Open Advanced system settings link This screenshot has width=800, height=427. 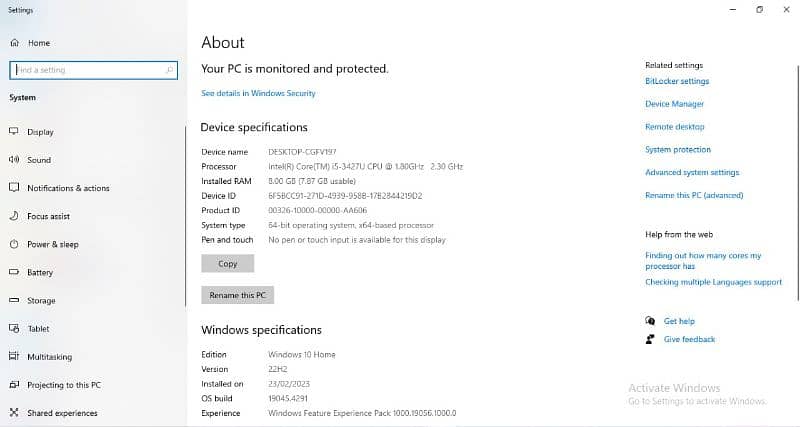point(692,173)
